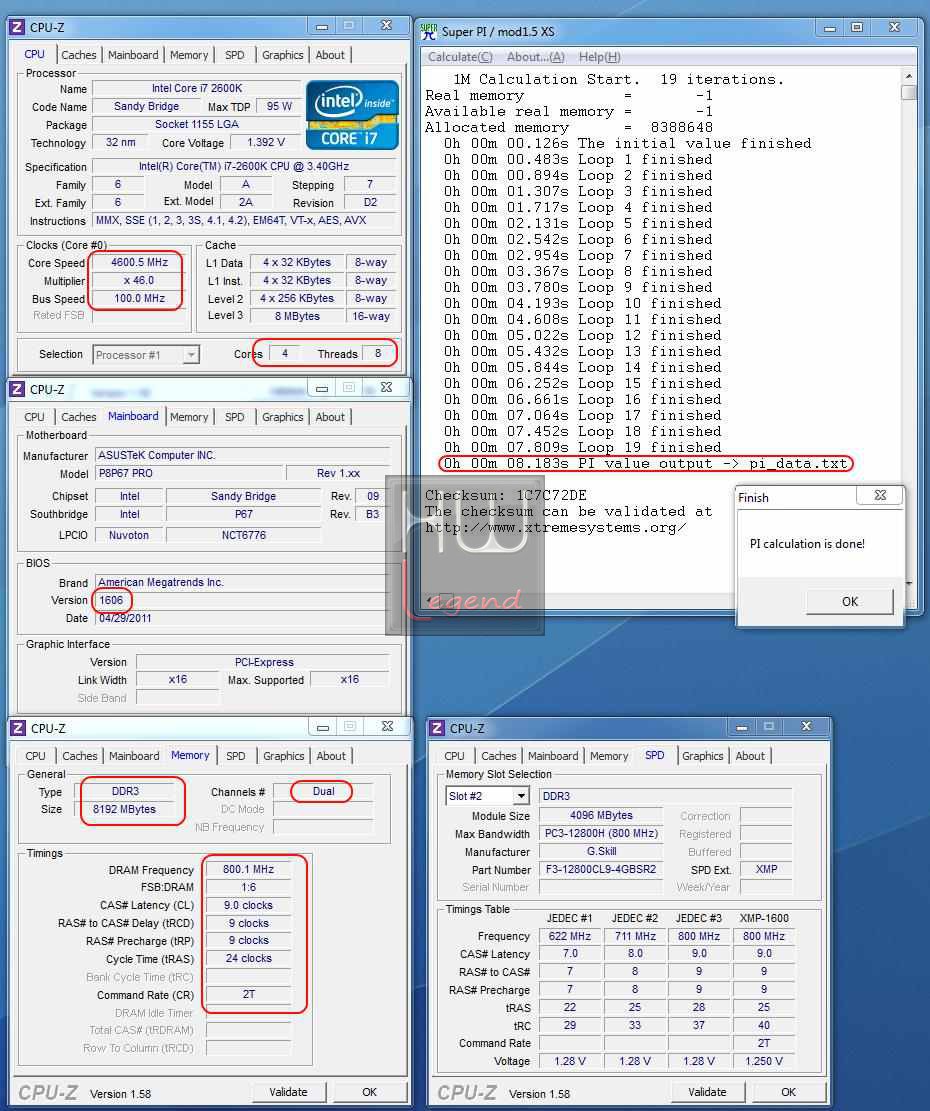Click the Super PI title bar icon
The height and width of the screenshot is (1111, 930).
click(429, 31)
